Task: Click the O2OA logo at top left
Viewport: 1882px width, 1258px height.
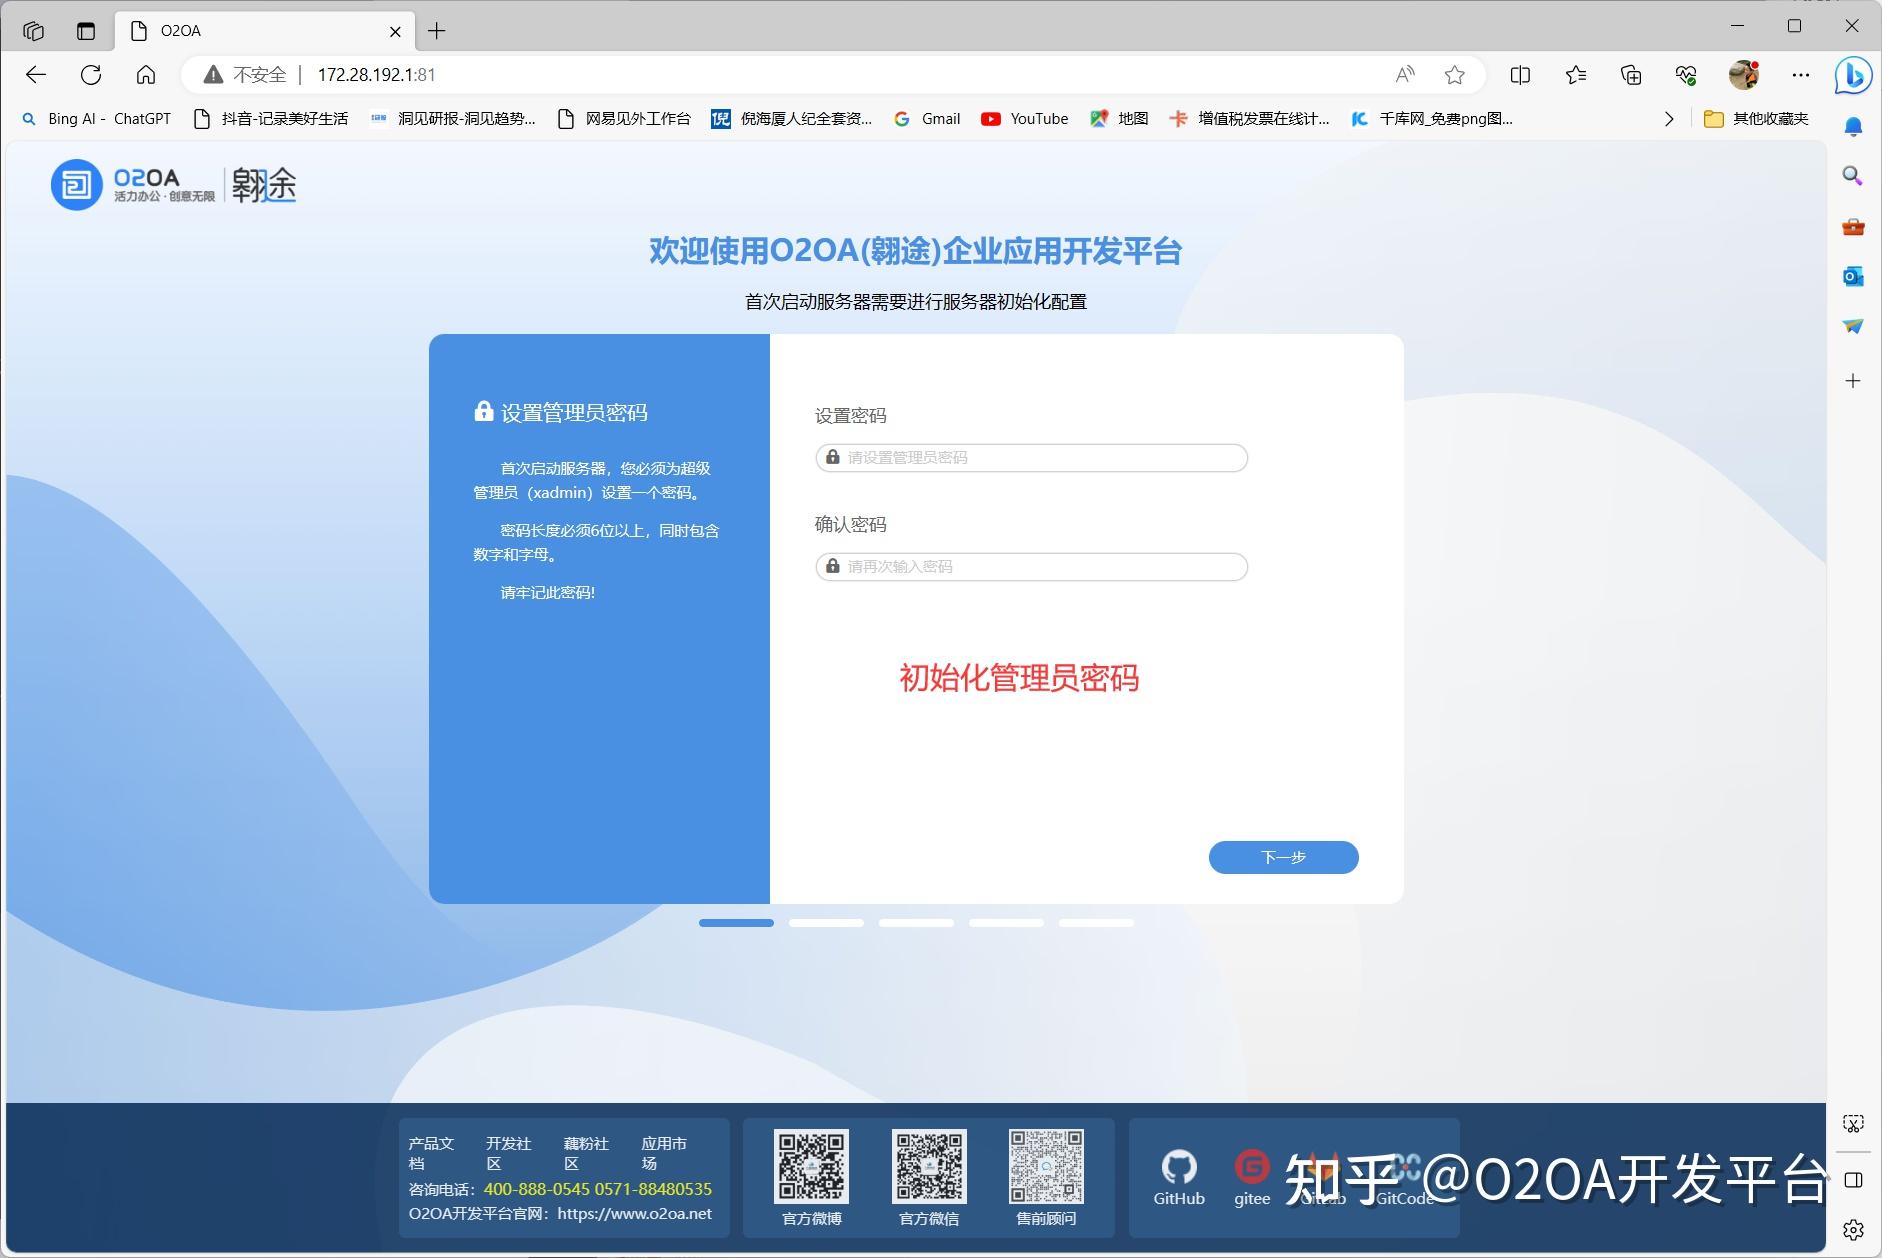Action: point(76,184)
